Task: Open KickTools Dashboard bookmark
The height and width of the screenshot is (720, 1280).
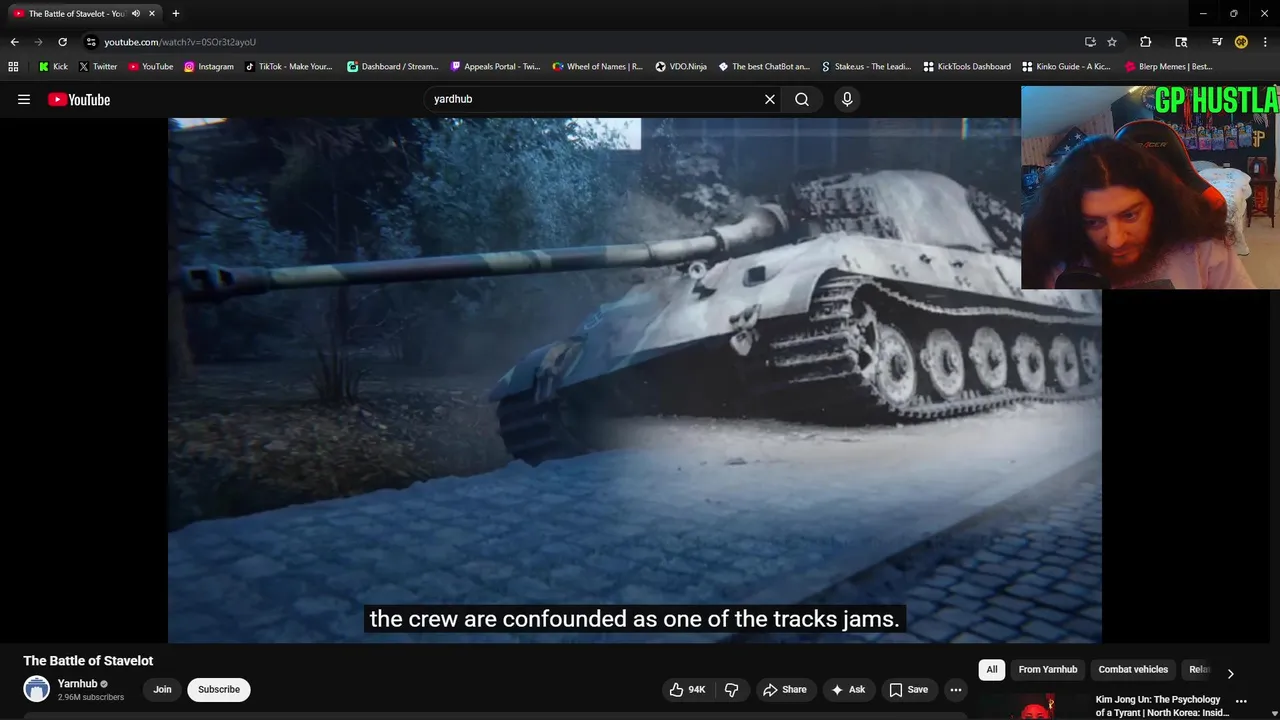Action: [967, 67]
